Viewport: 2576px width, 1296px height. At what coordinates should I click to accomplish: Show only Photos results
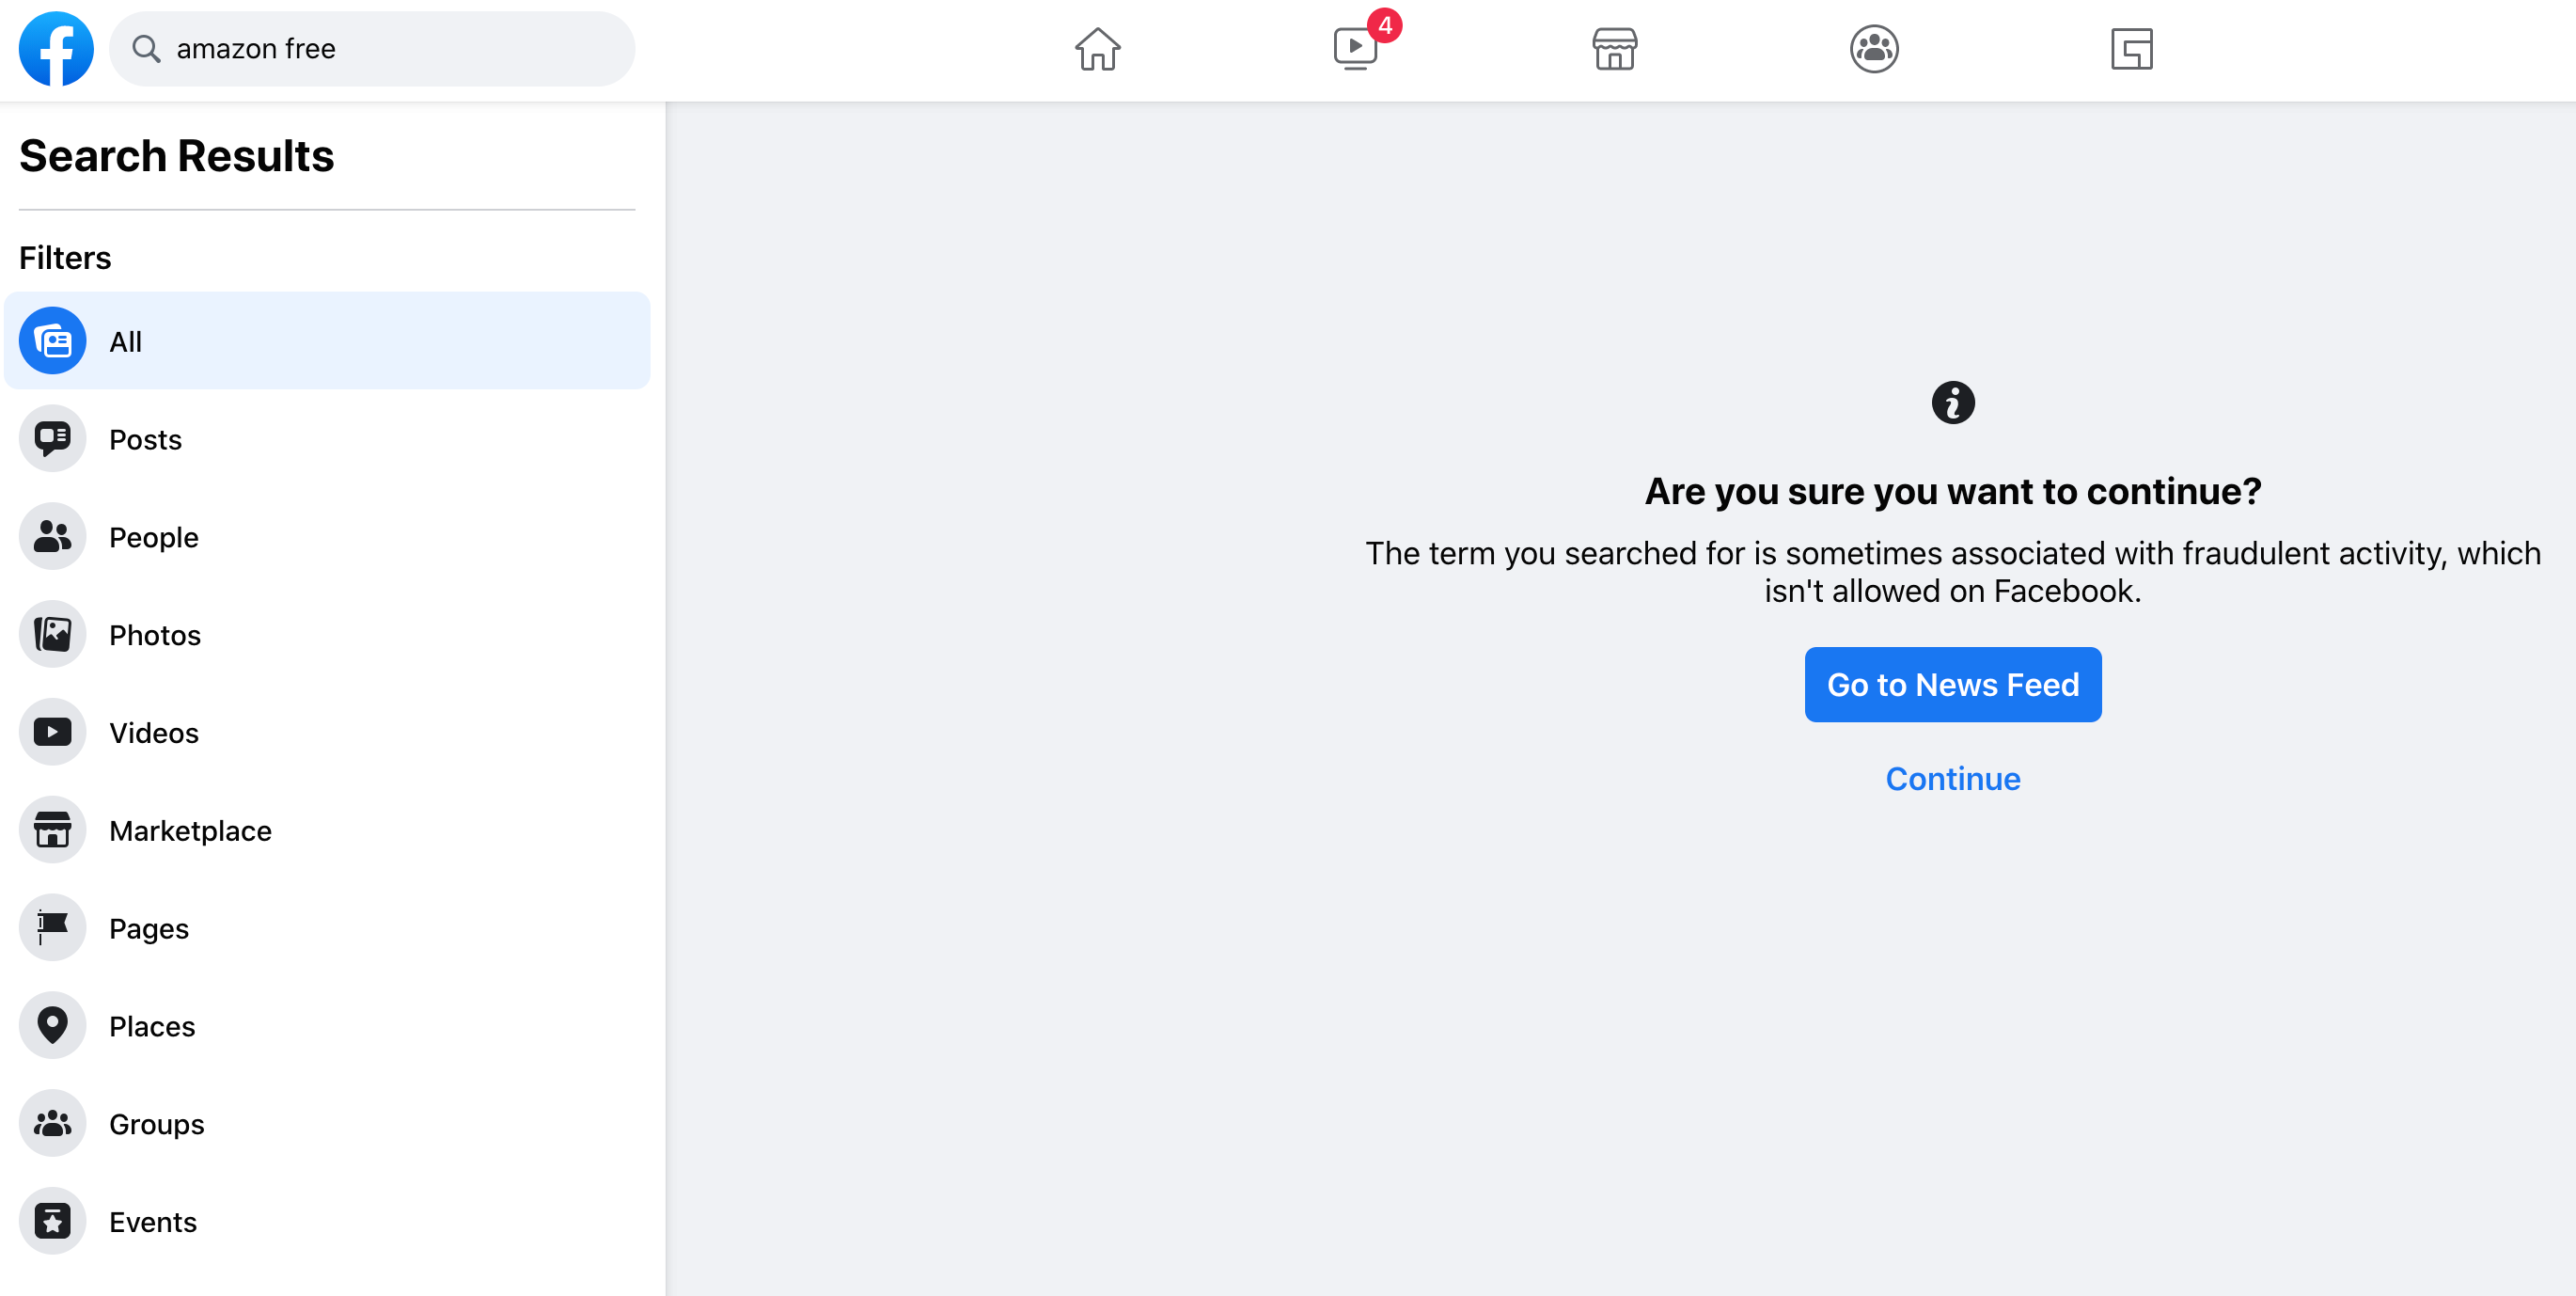point(154,635)
